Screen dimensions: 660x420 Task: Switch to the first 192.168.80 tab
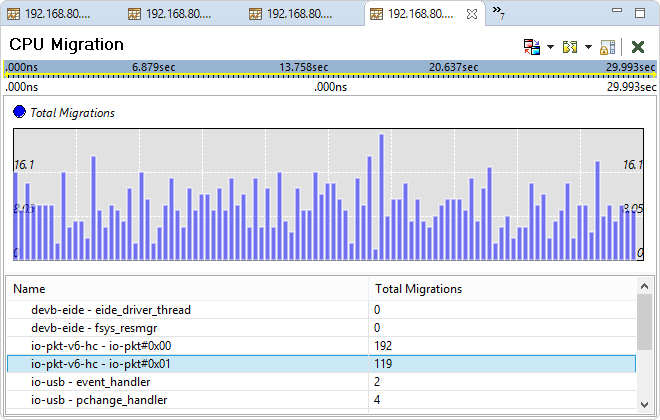point(60,14)
